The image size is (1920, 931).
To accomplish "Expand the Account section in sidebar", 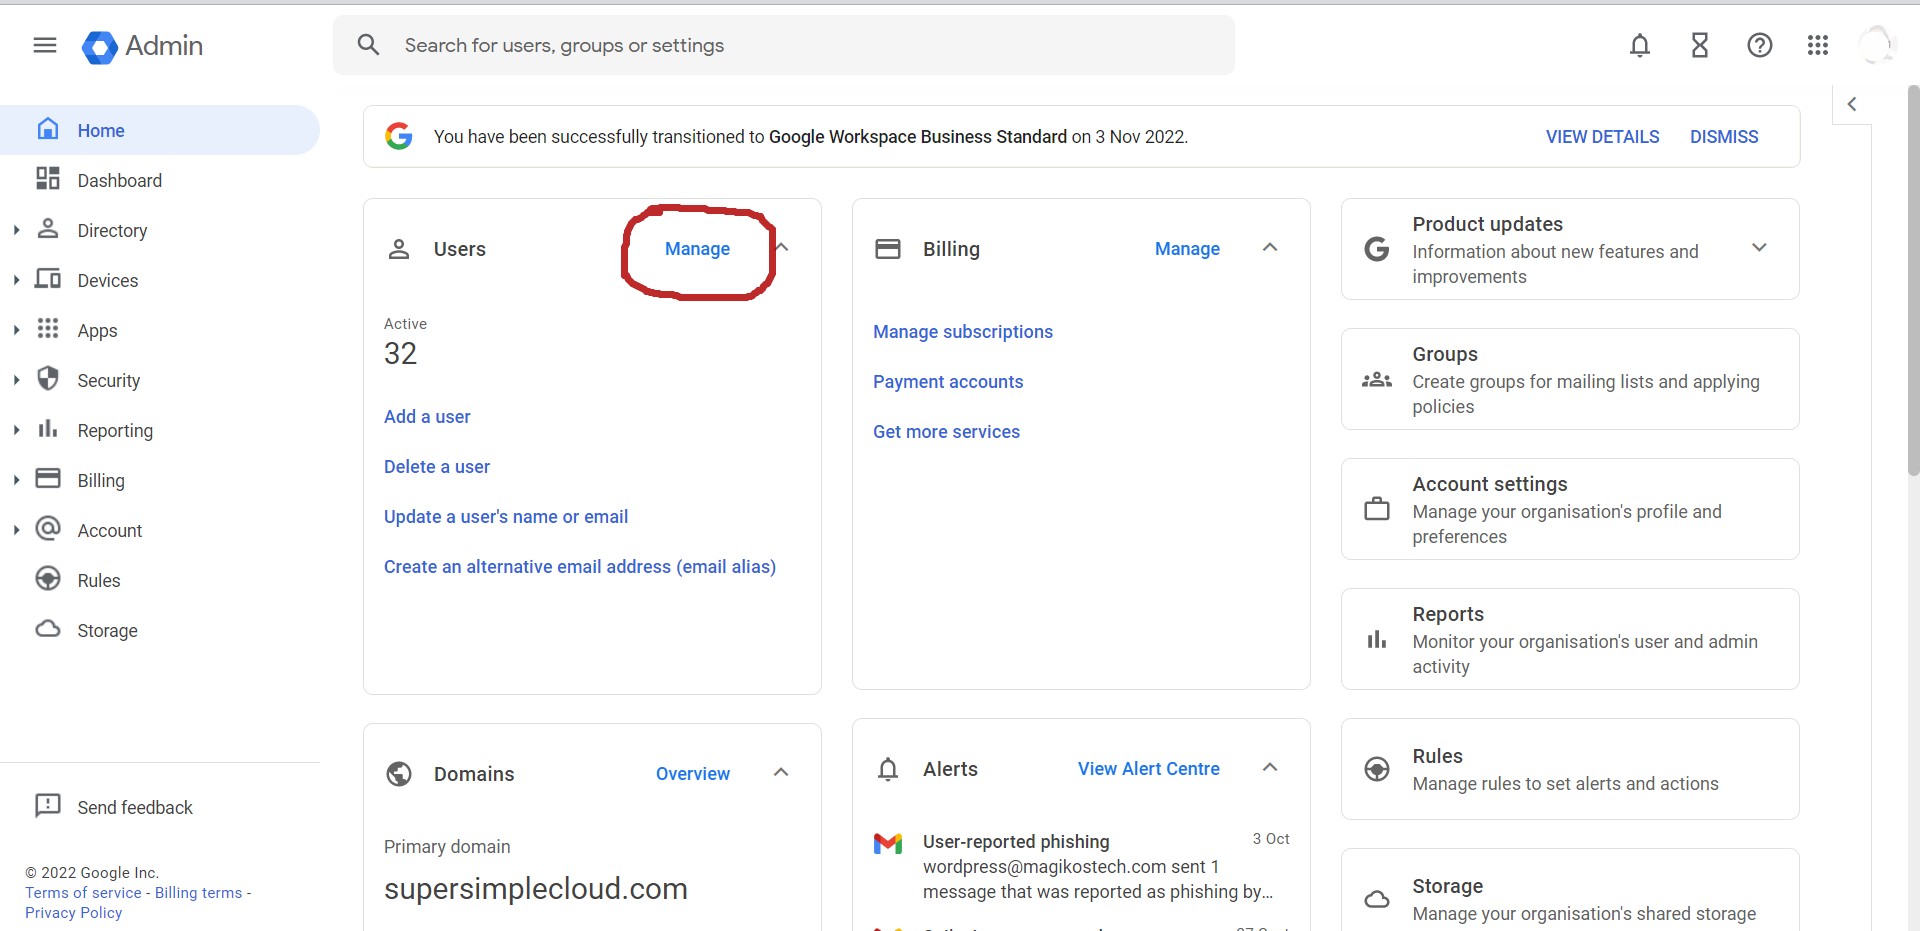I will click(x=16, y=530).
